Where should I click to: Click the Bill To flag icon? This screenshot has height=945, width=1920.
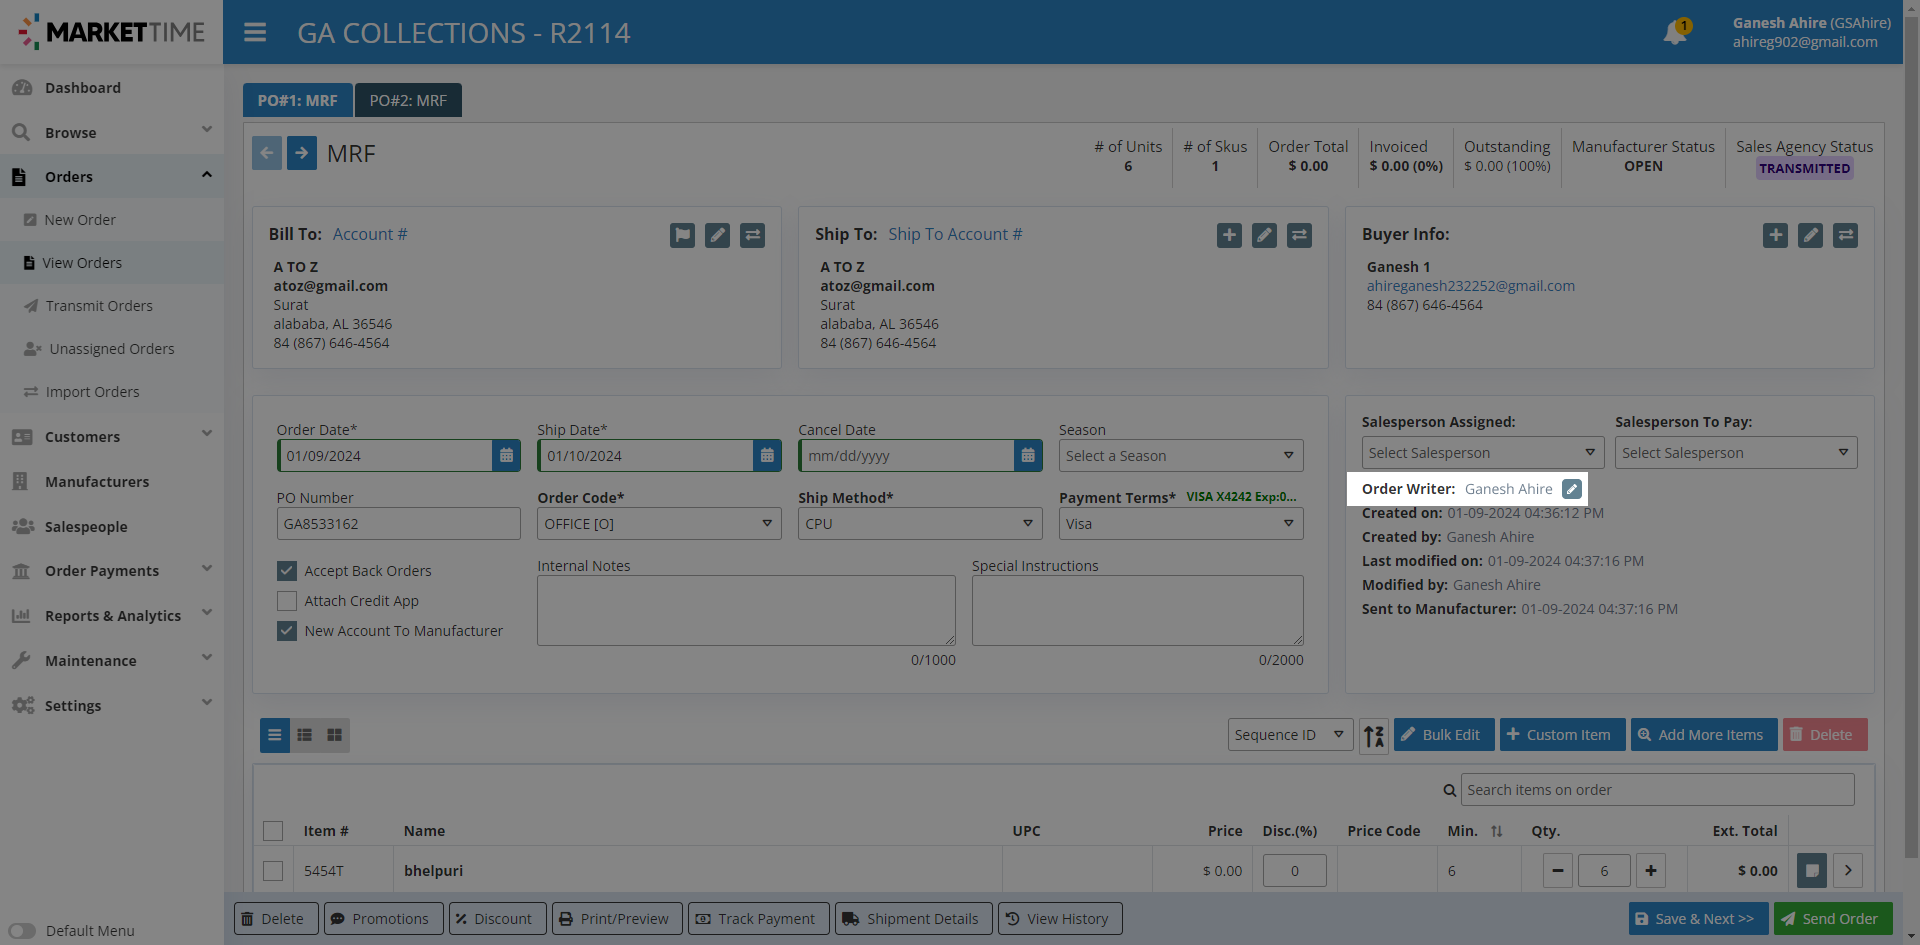click(682, 235)
